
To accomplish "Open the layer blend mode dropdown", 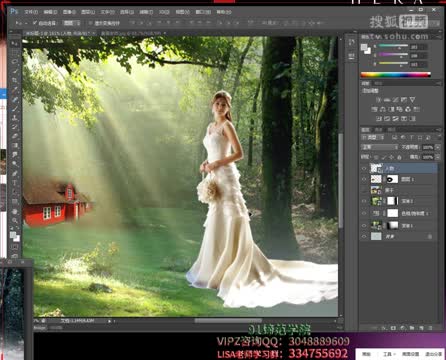I will pyautogui.click(x=380, y=147).
